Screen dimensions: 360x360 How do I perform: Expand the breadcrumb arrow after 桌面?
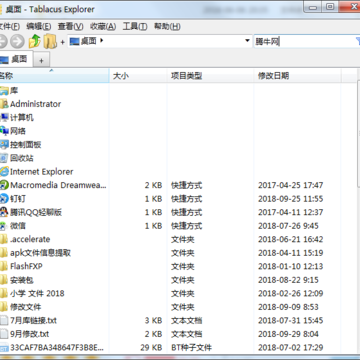tap(102, 41)
